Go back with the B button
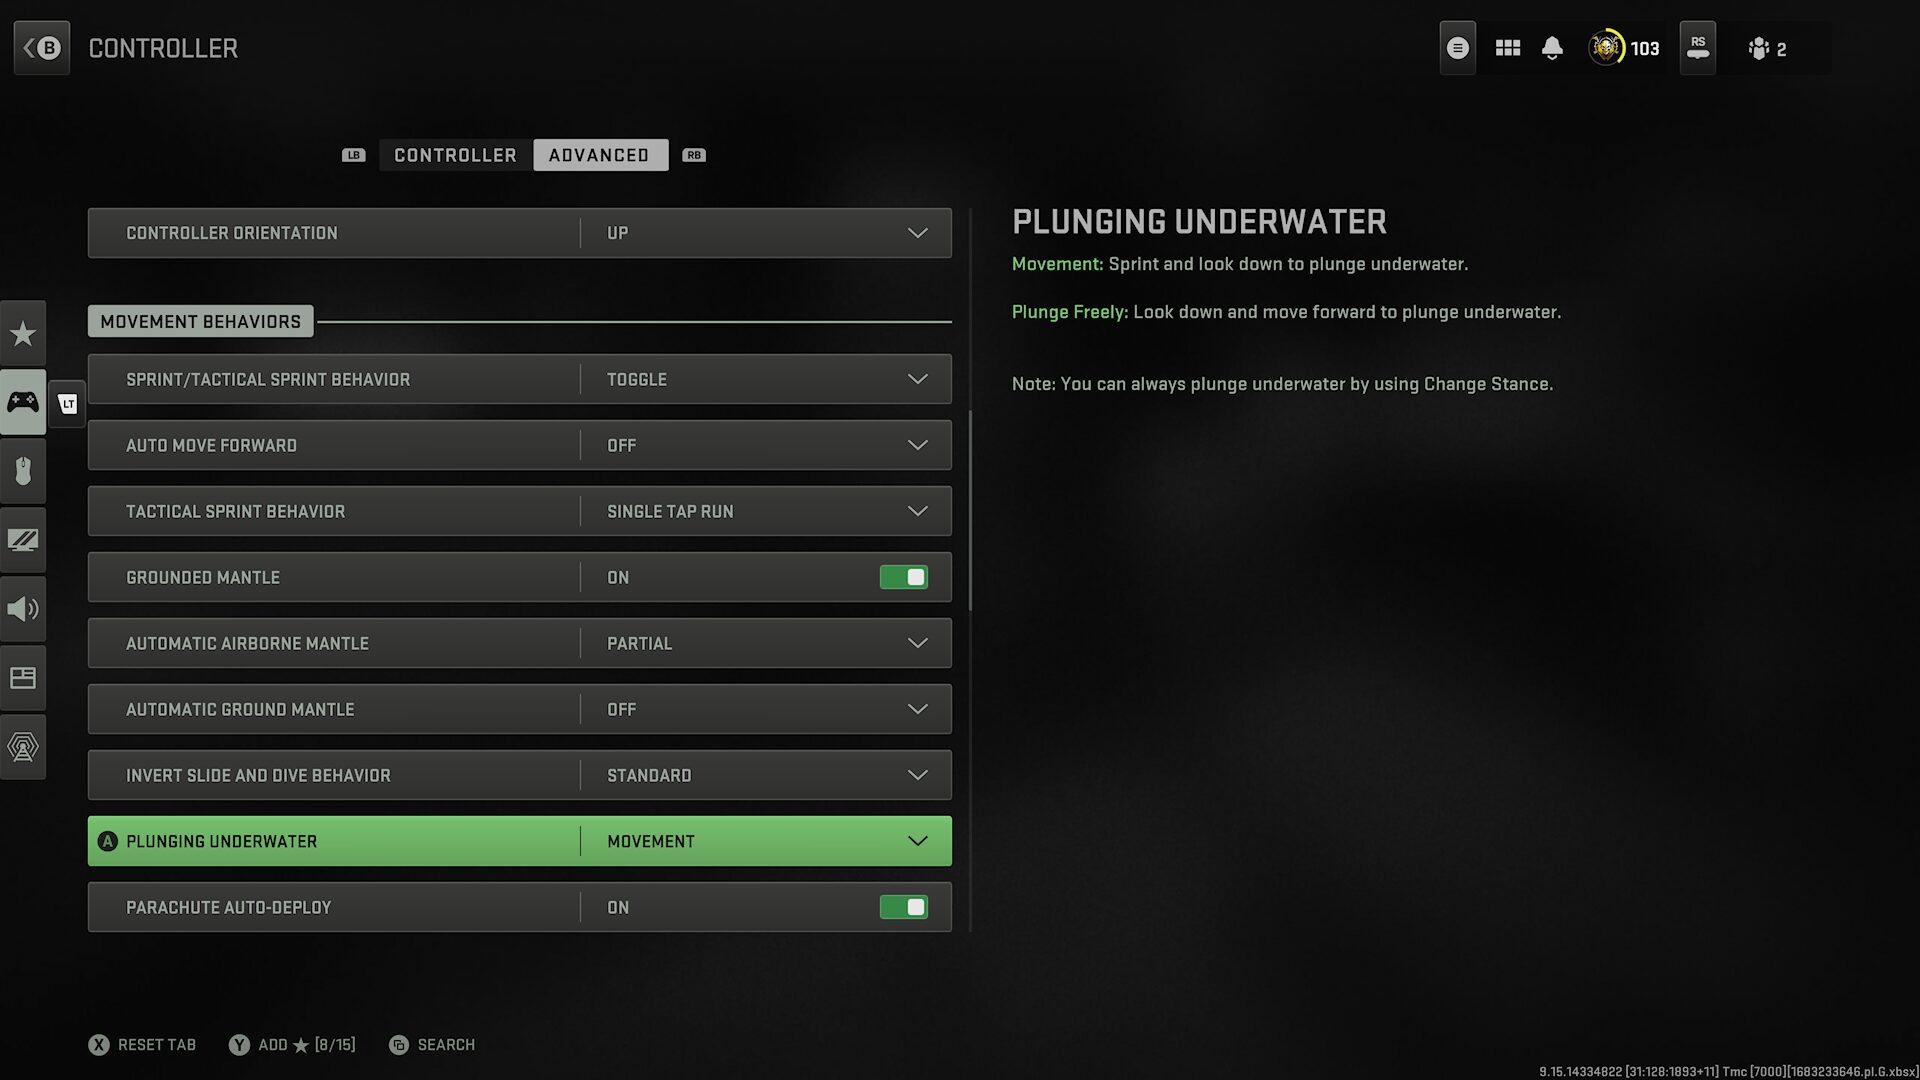 (x=42, y=48)
